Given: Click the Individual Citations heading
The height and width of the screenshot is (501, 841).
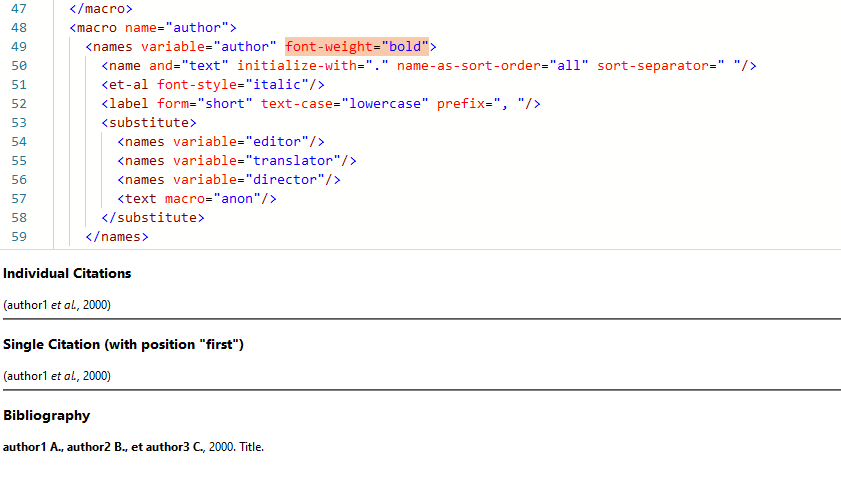Looking at the screenshot, I should tap(67, 273).
